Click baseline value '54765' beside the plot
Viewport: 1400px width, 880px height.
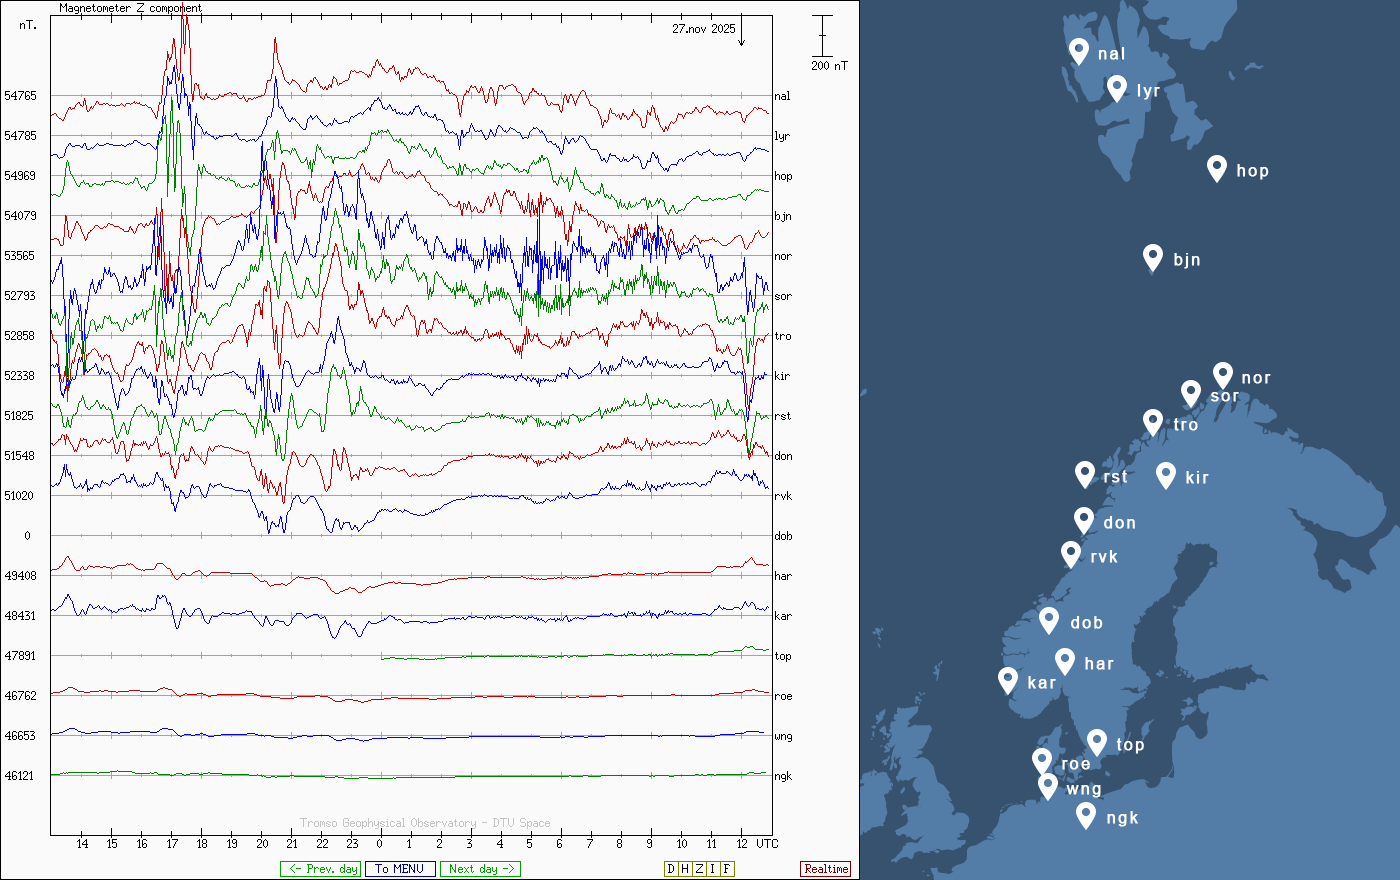coord(20,96)
